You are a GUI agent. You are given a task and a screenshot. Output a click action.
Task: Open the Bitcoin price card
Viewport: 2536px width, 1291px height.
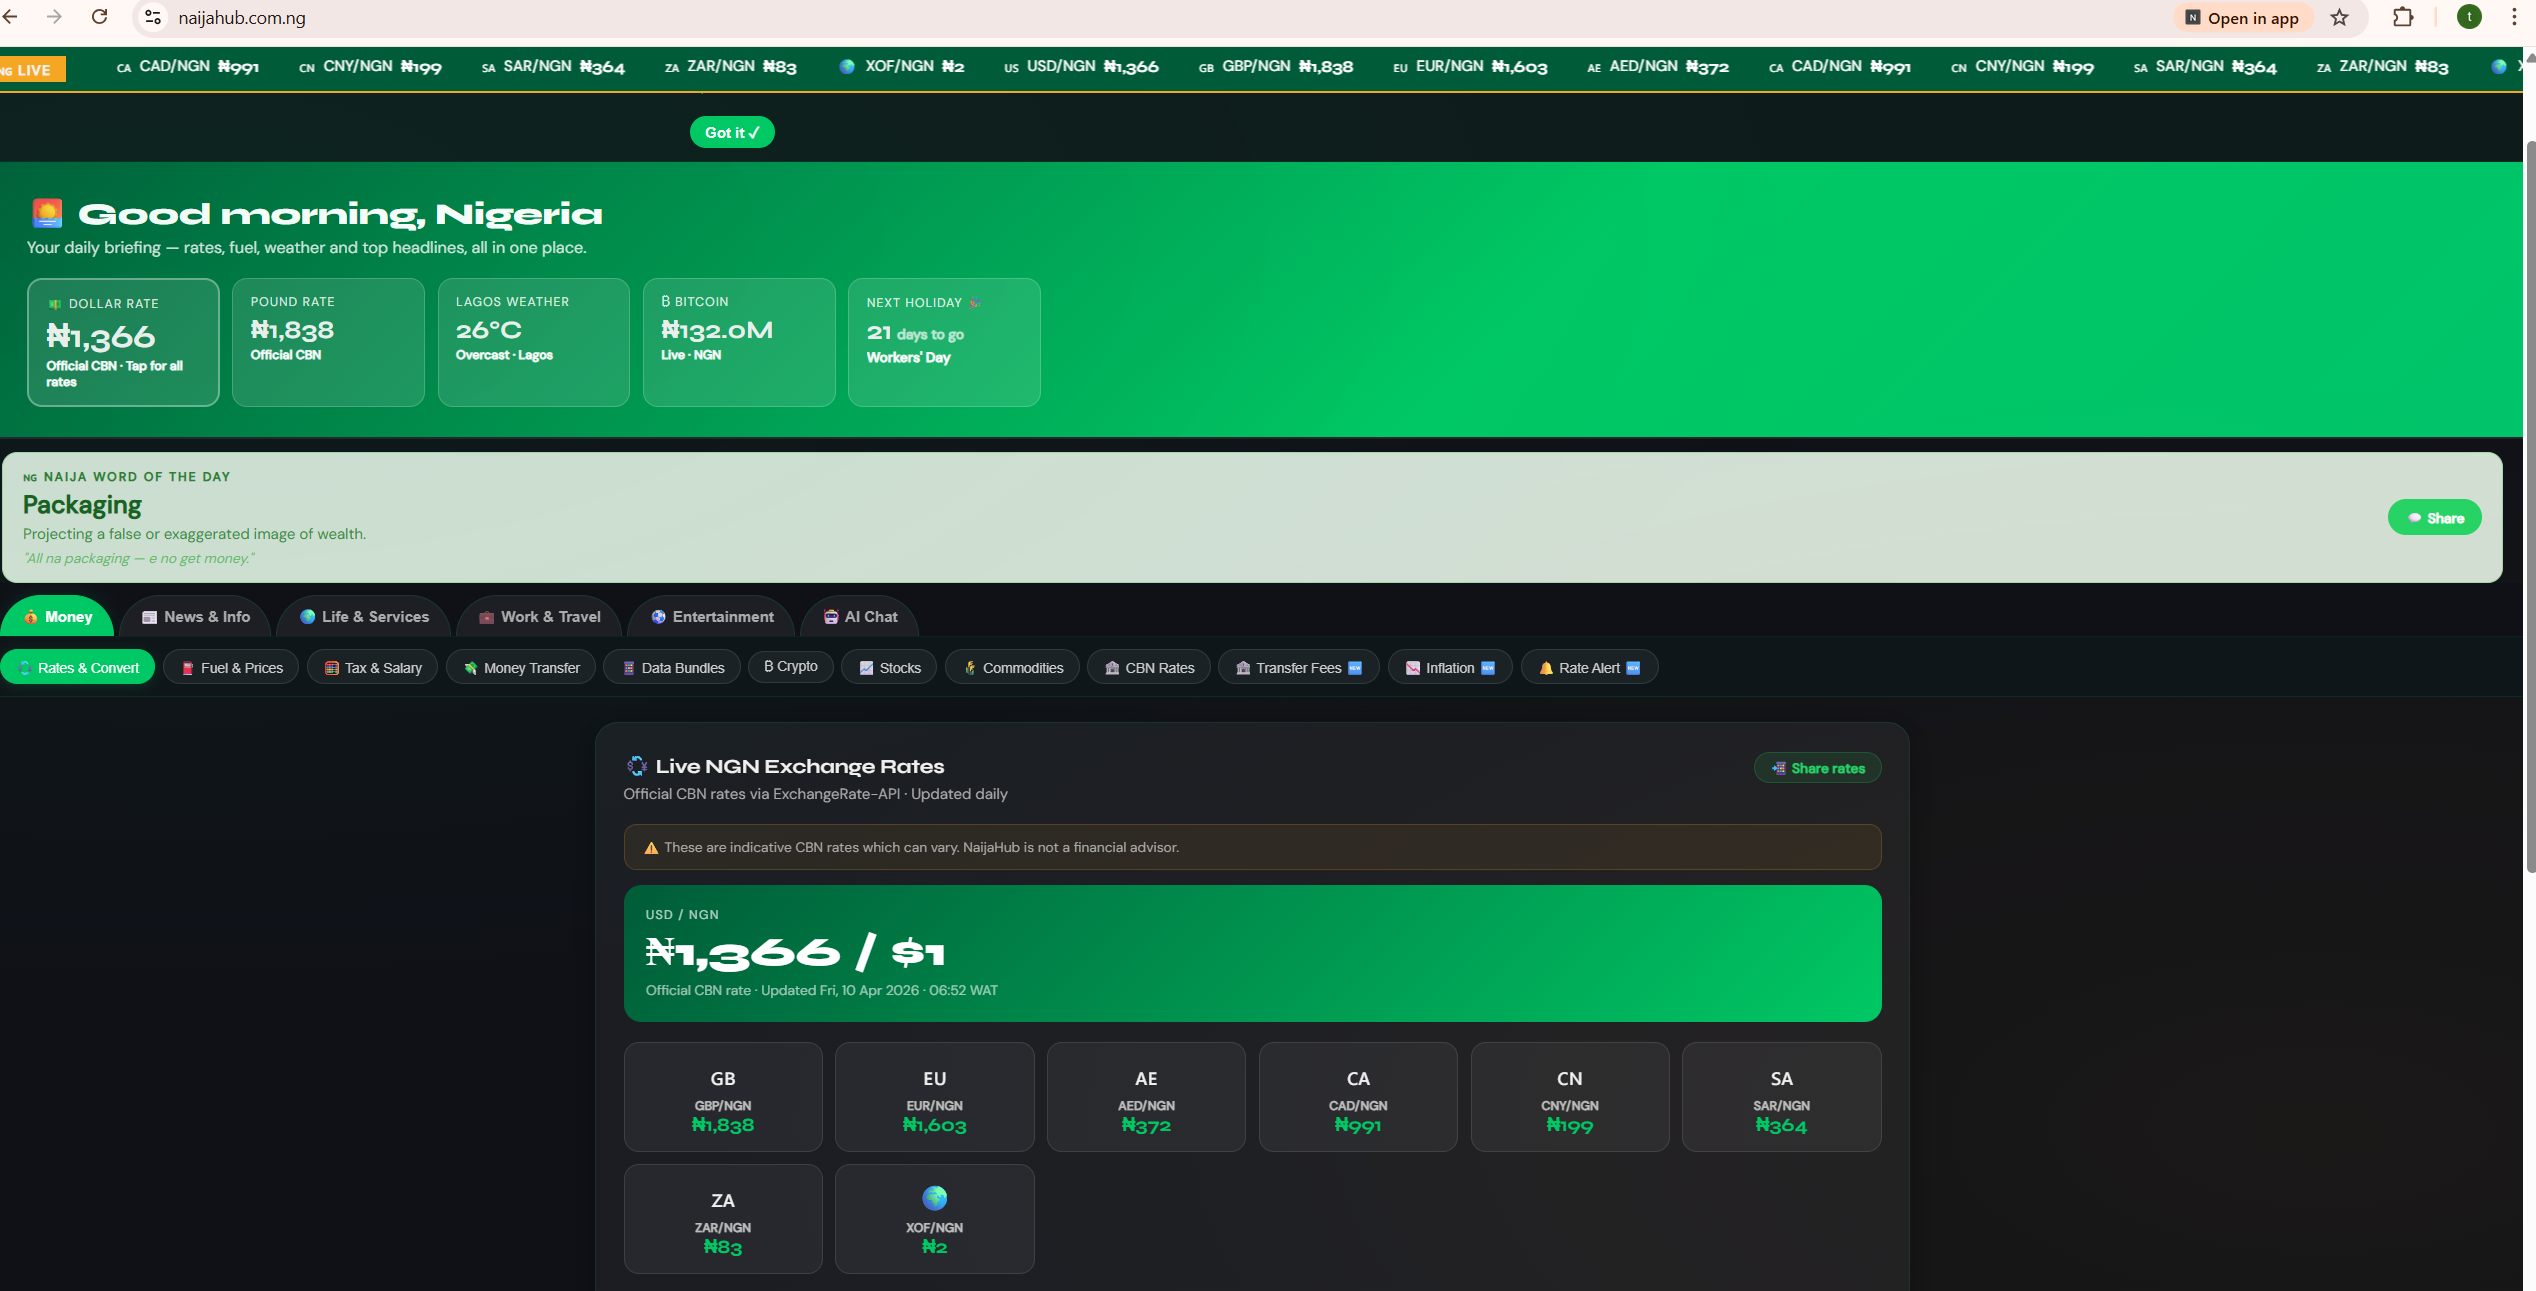click(739, 342)
